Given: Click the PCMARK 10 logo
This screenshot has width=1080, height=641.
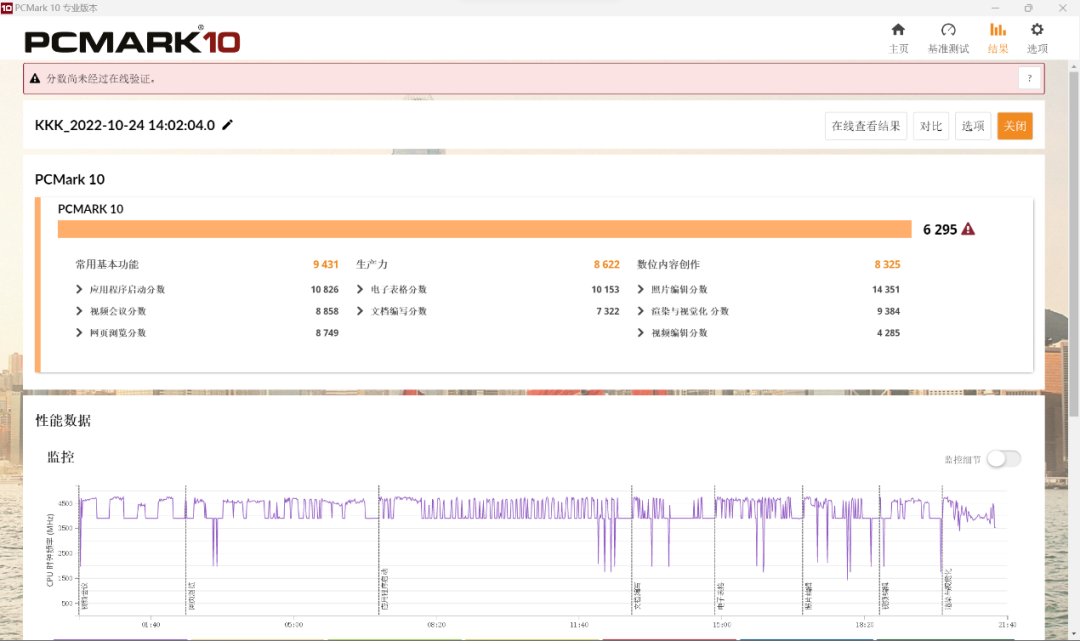Looking at the screenshot, I should (x=132, y=41).
